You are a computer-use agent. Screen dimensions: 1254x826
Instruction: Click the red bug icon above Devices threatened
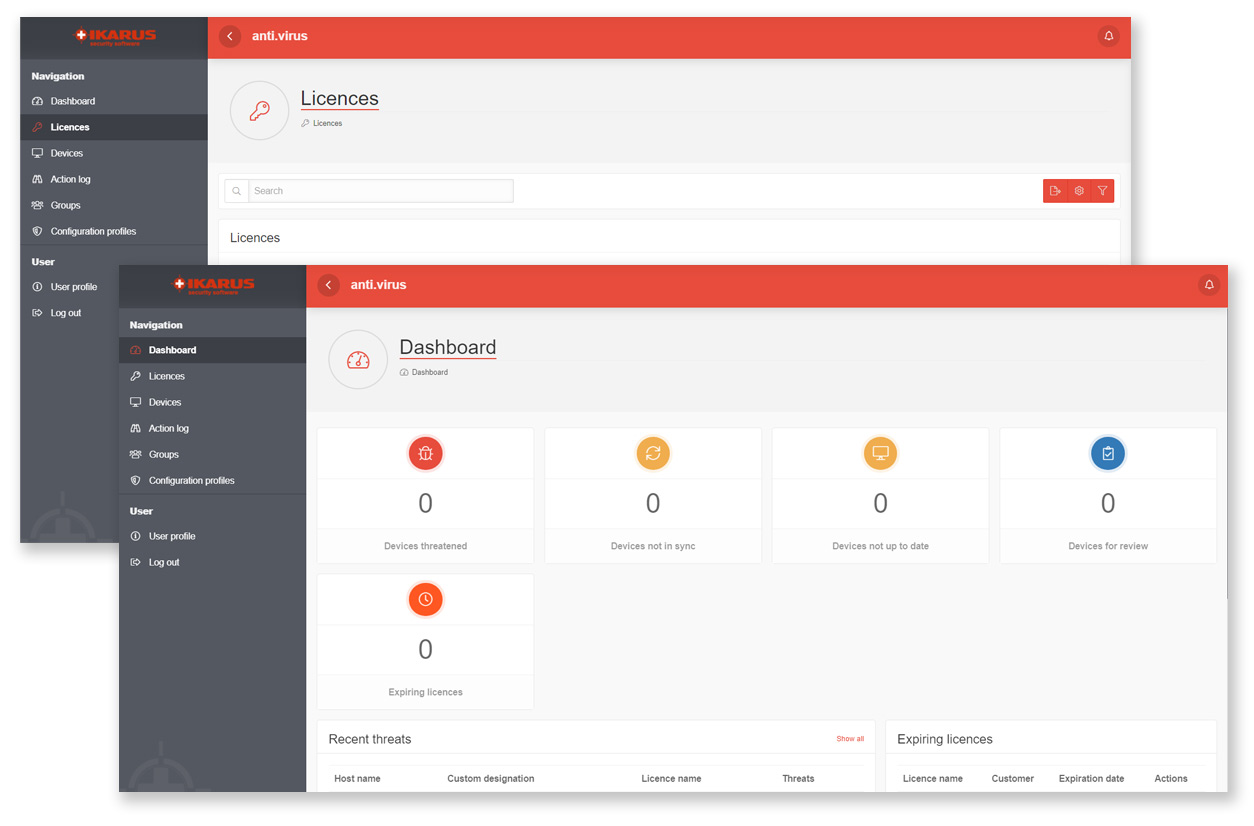(x=425, y=454)
